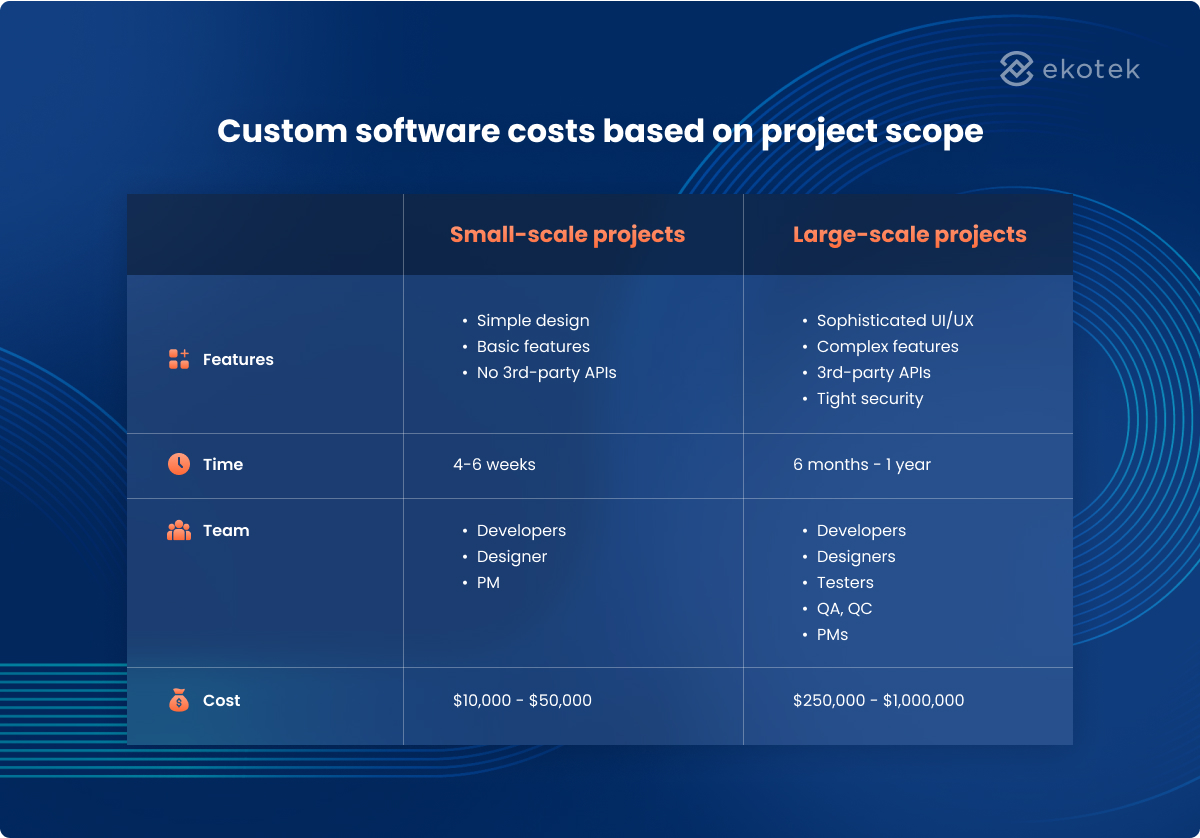This screenshot has height=838, width=1200.
Task: Select the Small-scale projects column header
Action: tap(568, 234)
